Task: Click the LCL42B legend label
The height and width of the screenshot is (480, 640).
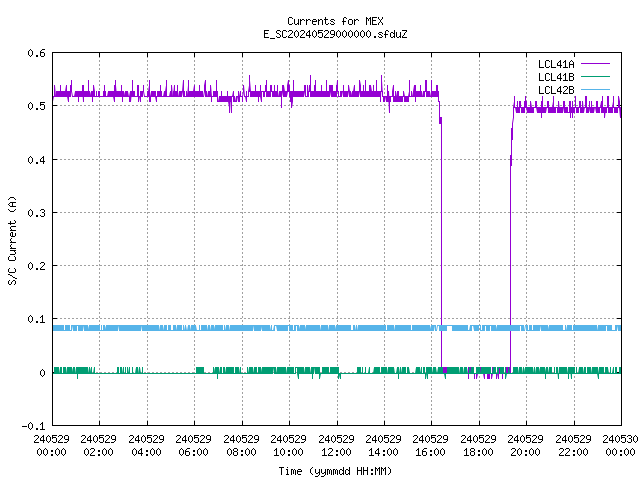Action: 556,90
